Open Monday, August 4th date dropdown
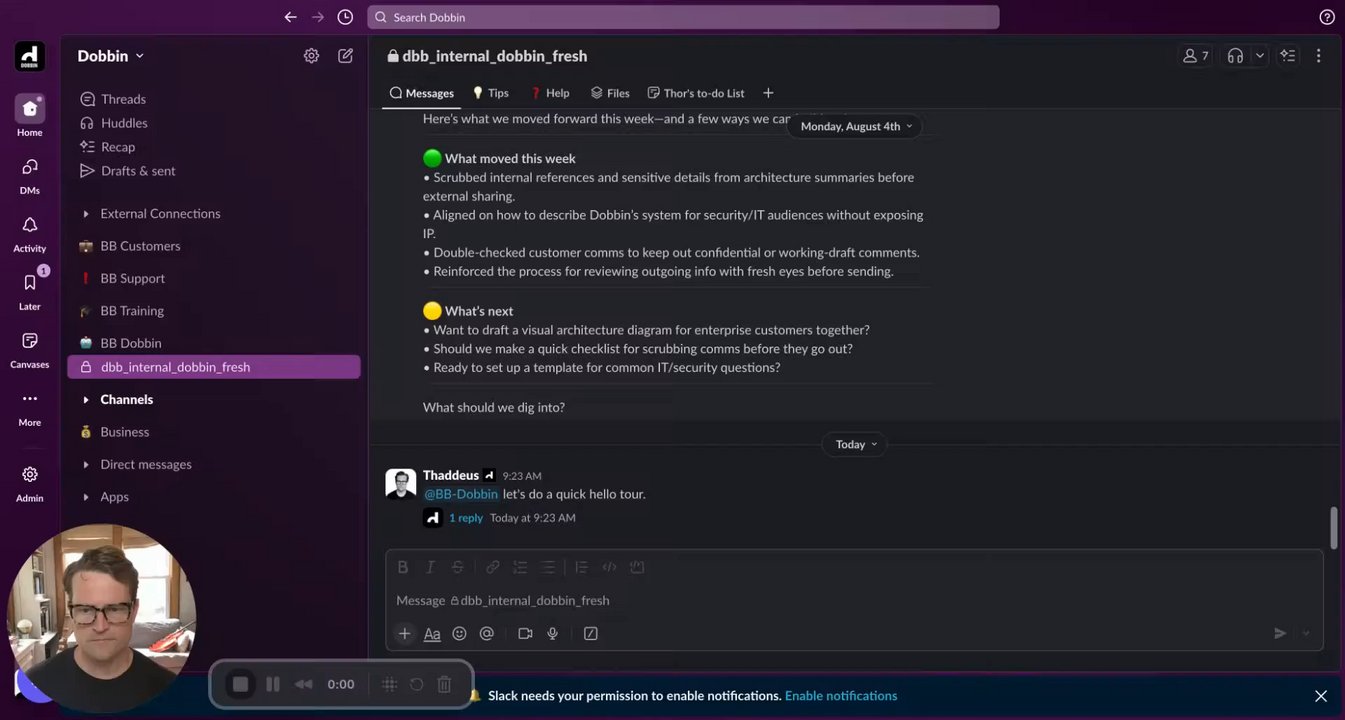 [856, 126]
